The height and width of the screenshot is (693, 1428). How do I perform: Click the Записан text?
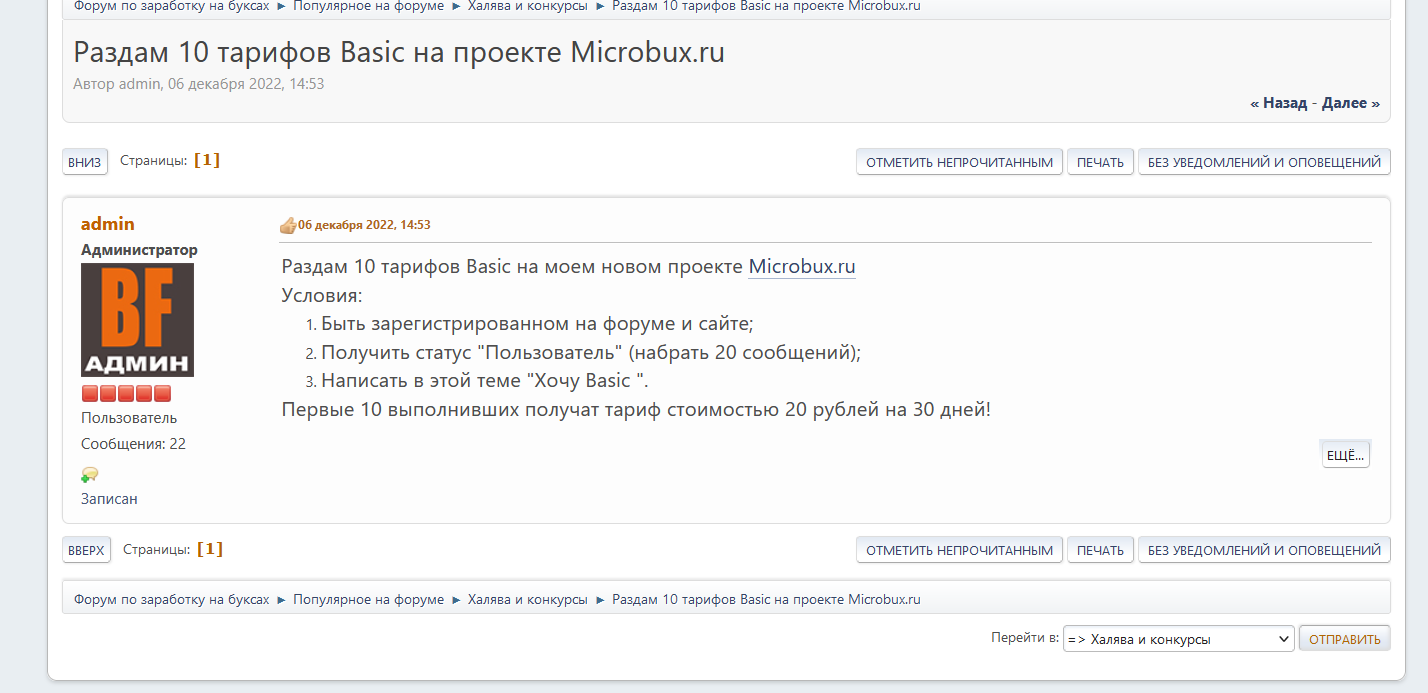[109, 498]
